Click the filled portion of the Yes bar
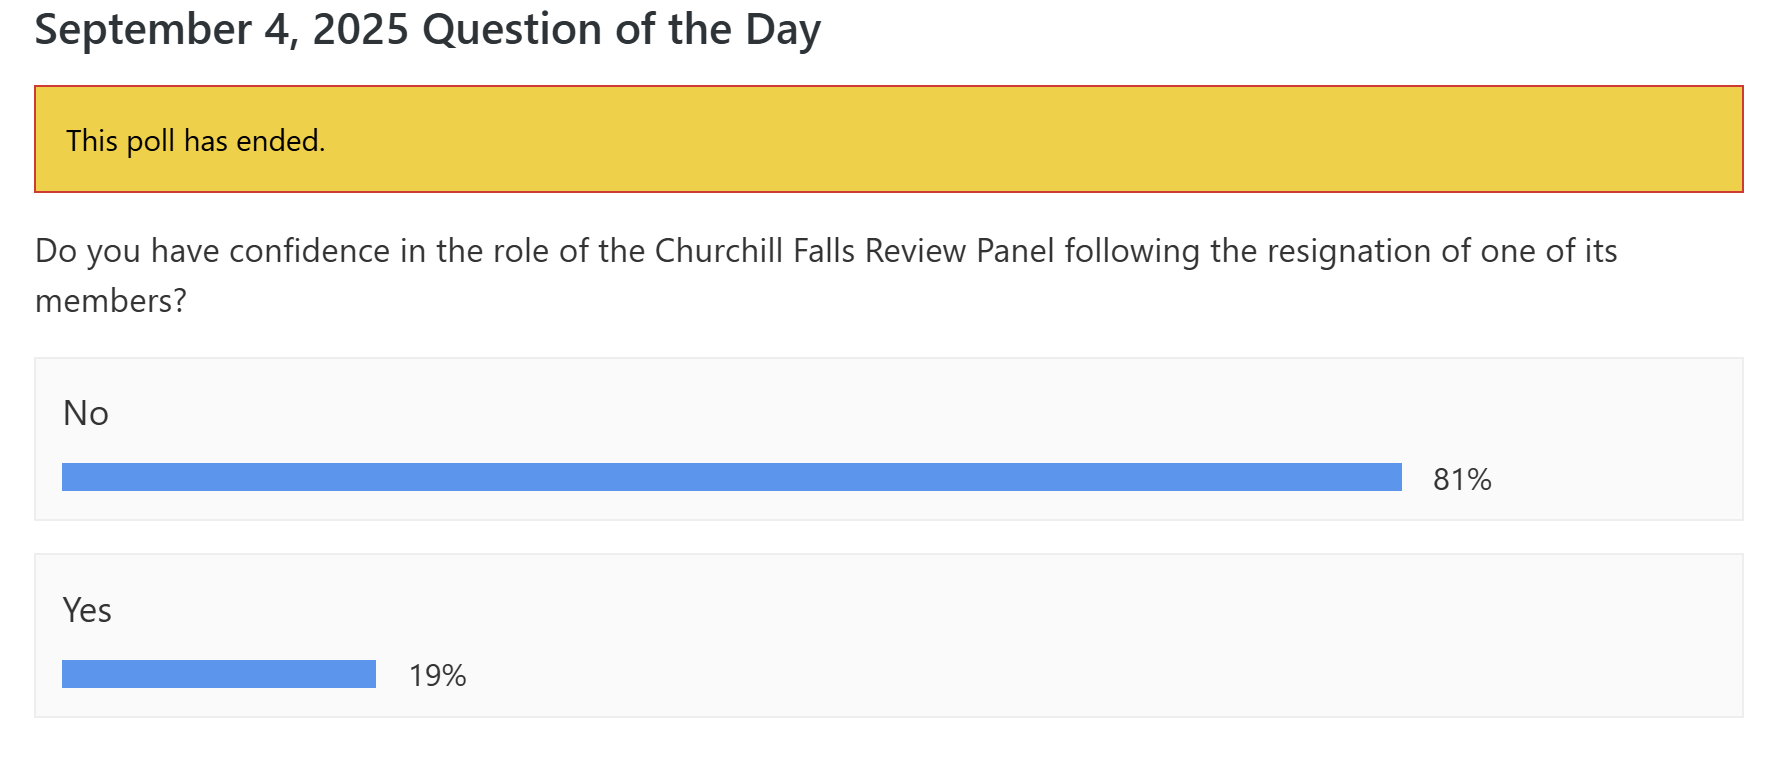Viewport: 1770px width, 768px height. 218,675
